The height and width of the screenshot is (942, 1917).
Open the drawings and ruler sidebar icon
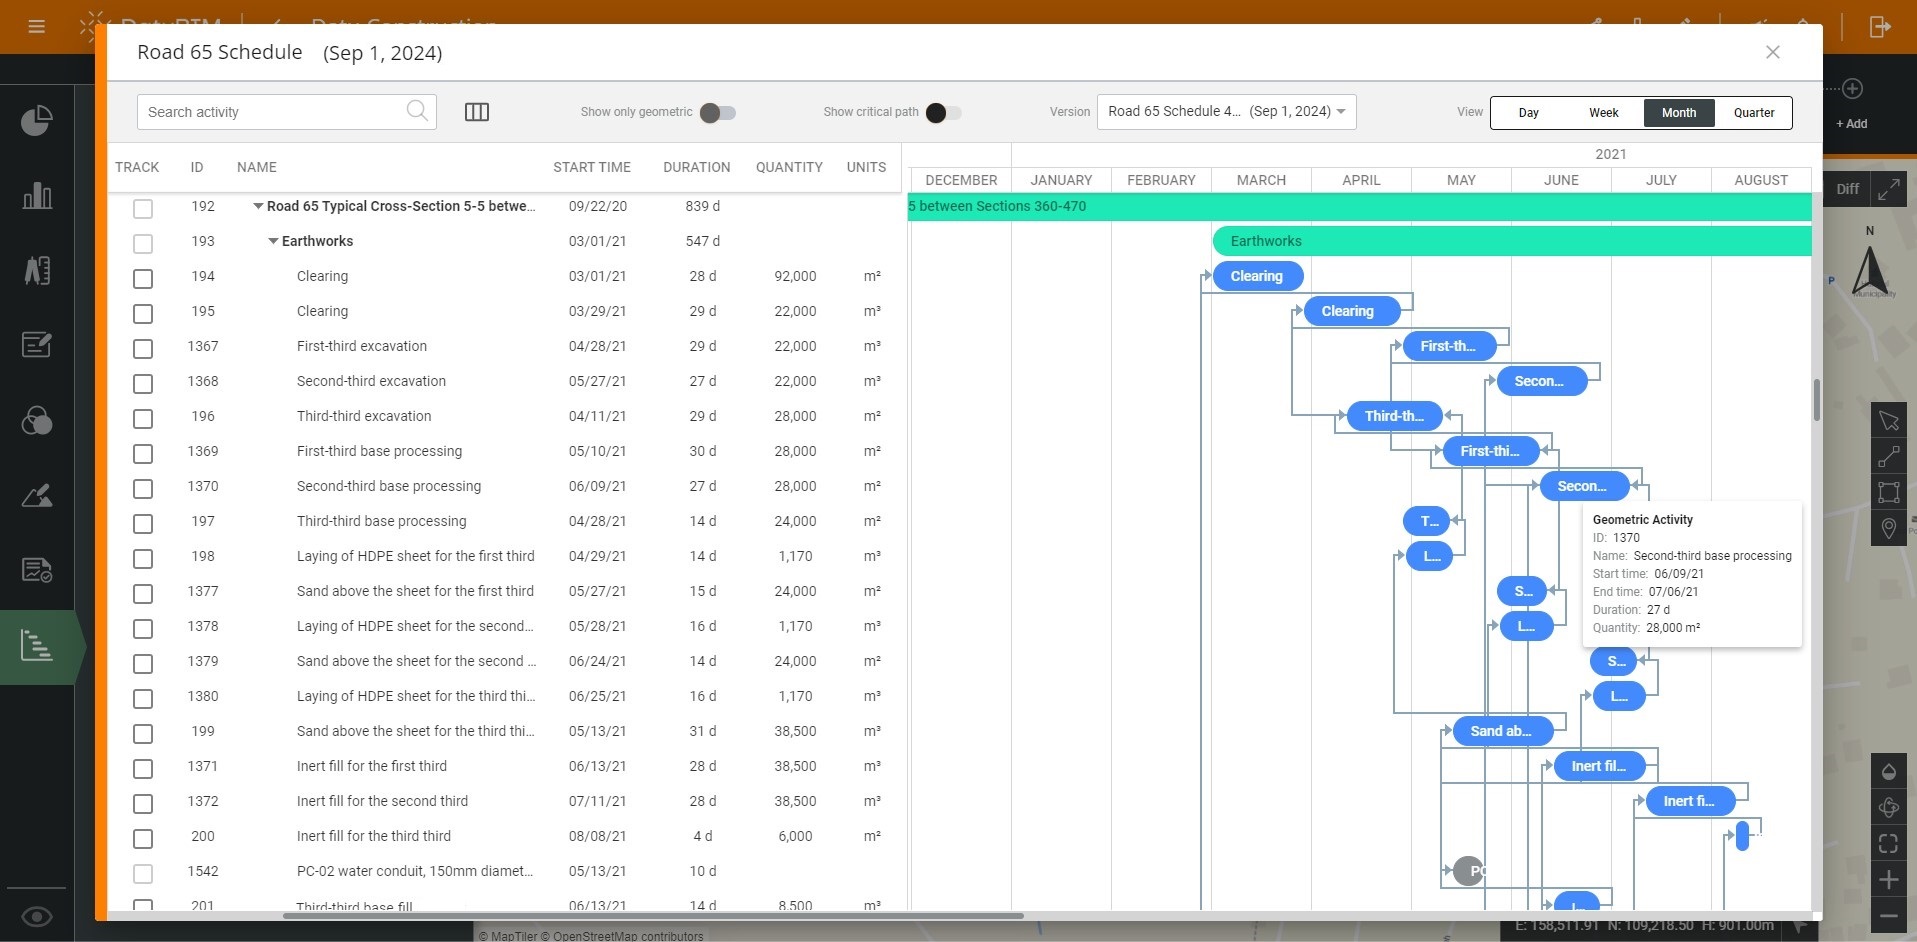click(x=37, y=270)
